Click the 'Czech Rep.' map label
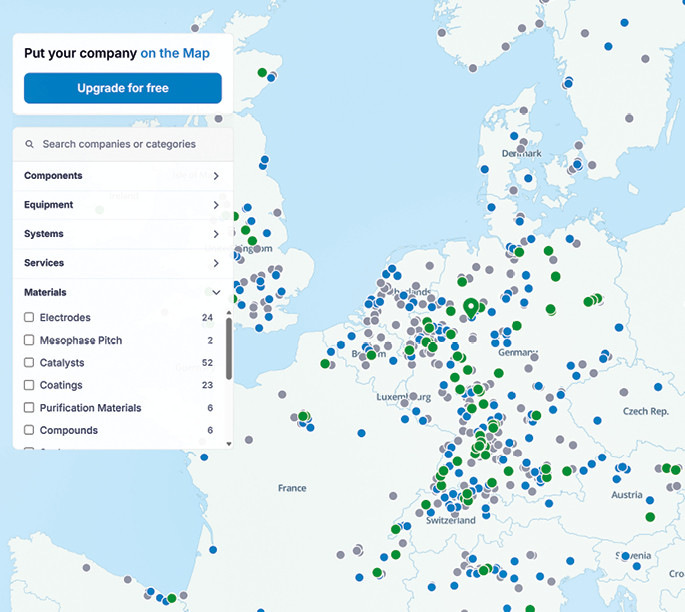This screenshot has width=685, height=612. click(x=645, y=411)
